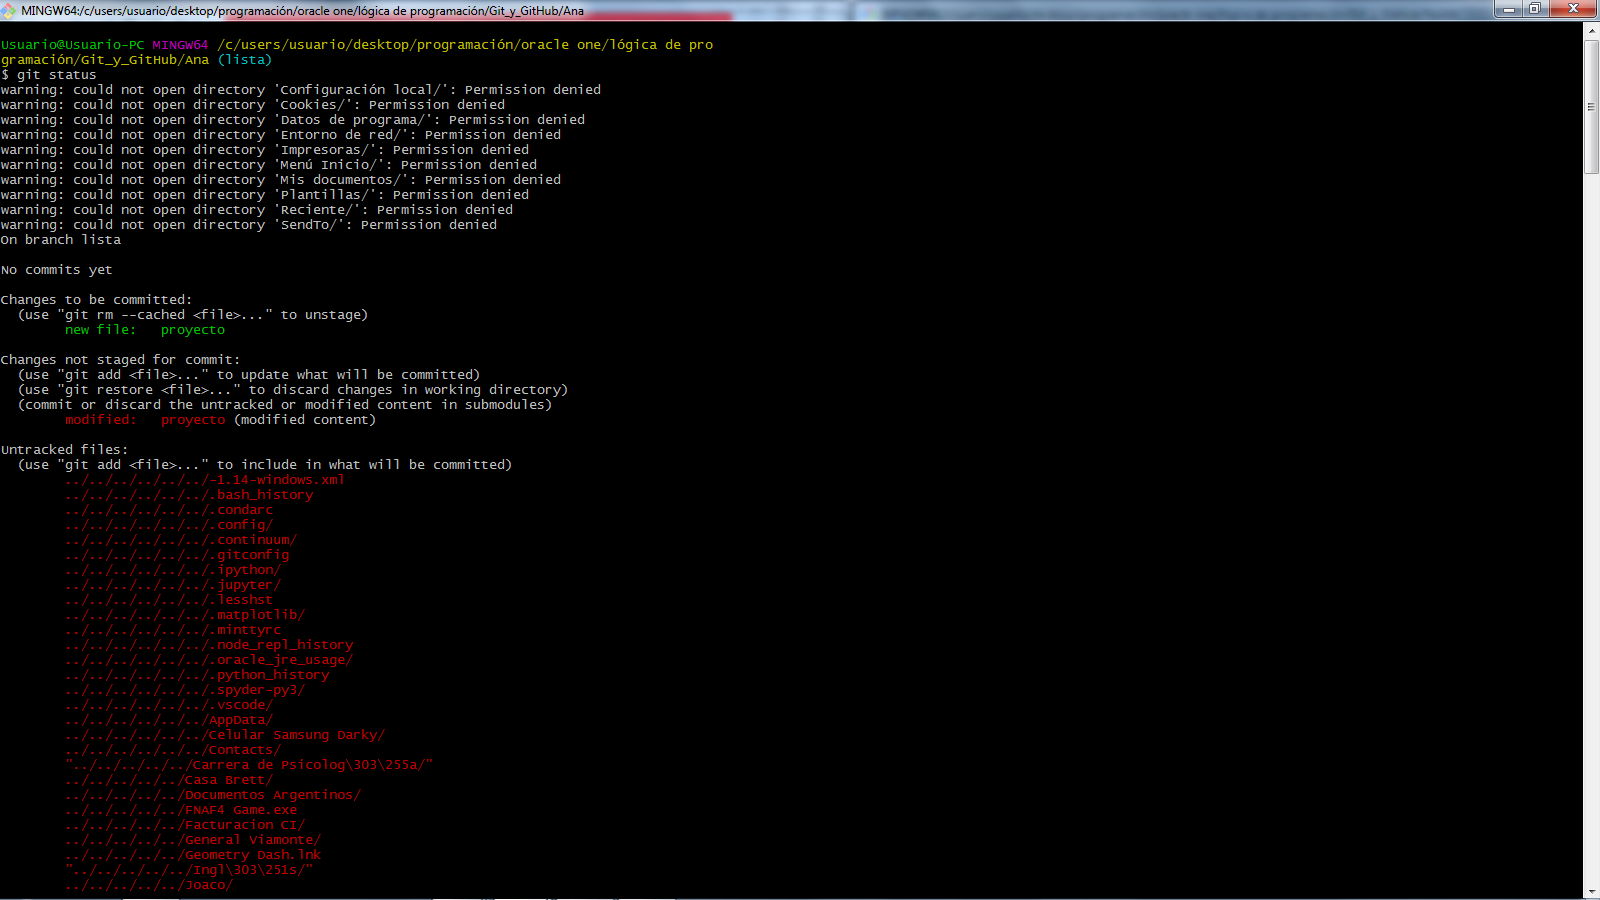The height and width of the screenshot is (900, 1600).
Task: Click the '.config/' untracked entry
Action: tap(169, 525)
